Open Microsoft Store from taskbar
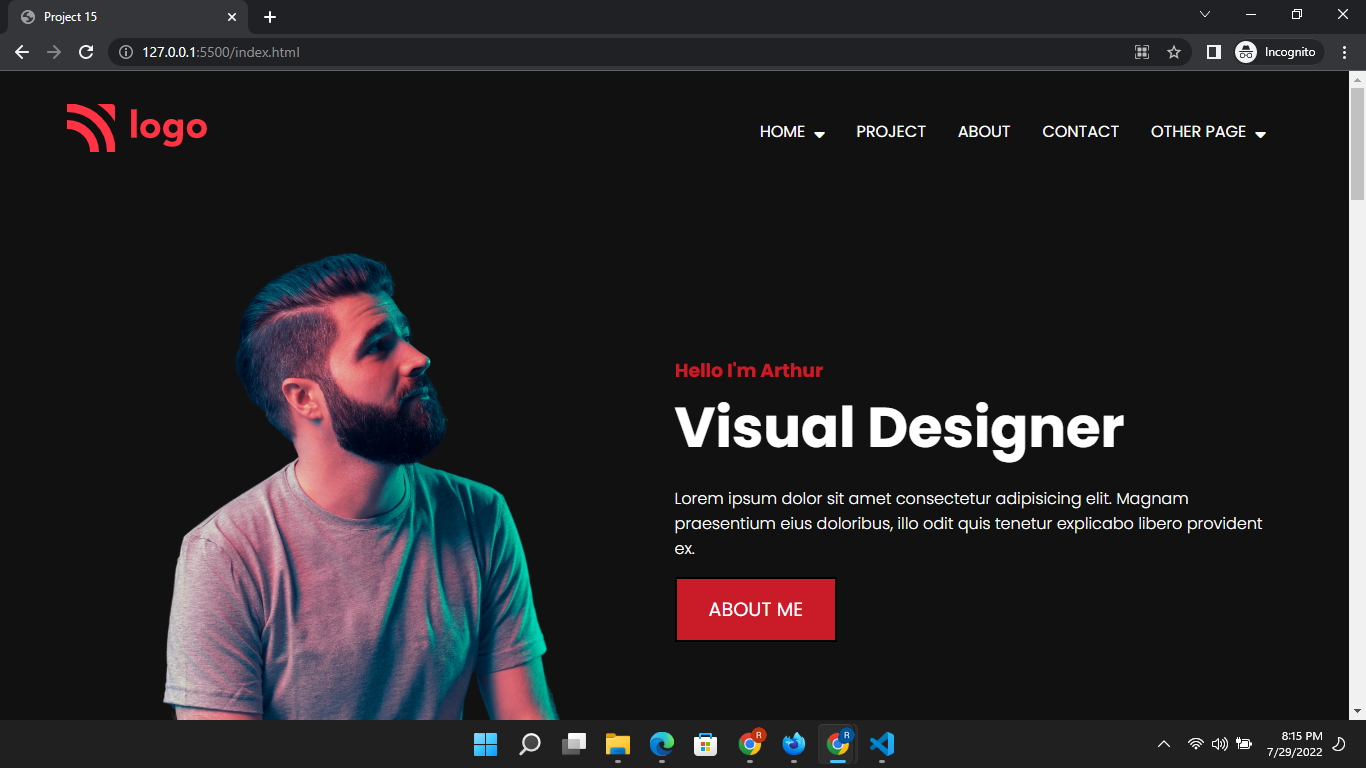 click(x=706, y=744)
